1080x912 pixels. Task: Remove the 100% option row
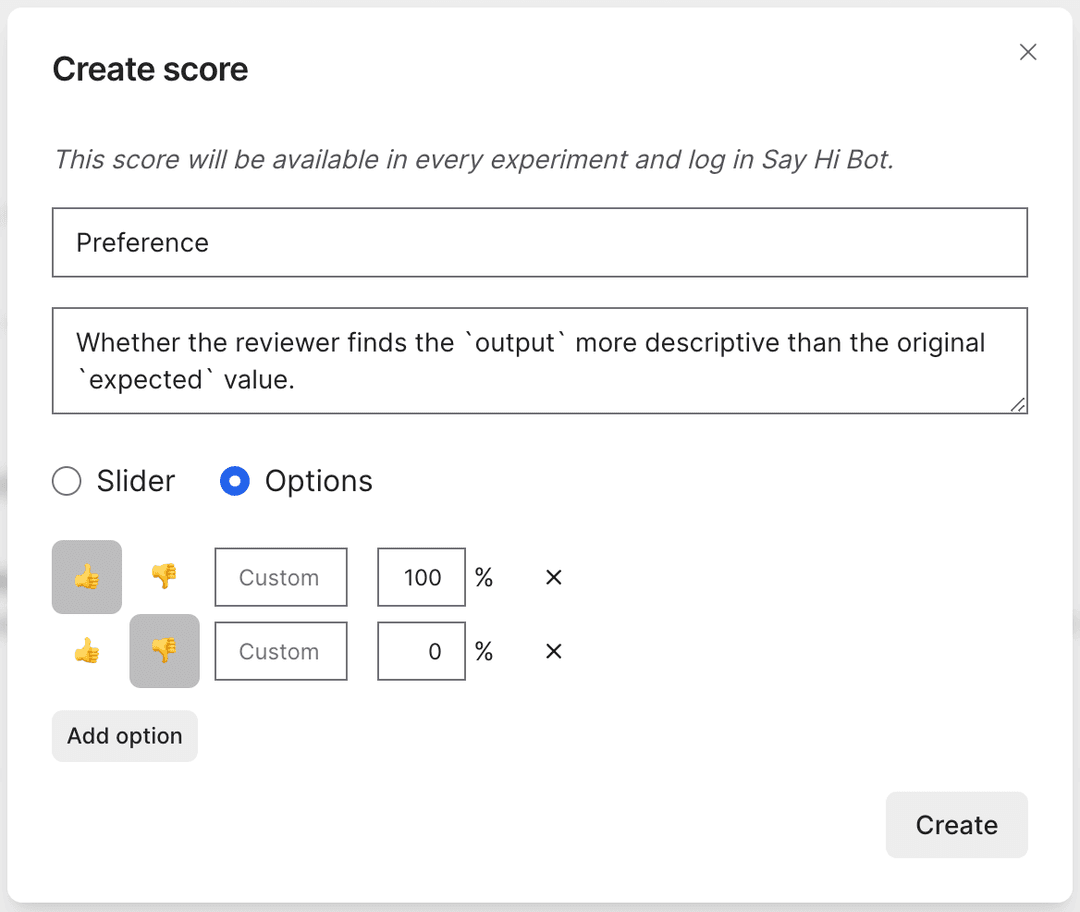[x=554, y=578]
